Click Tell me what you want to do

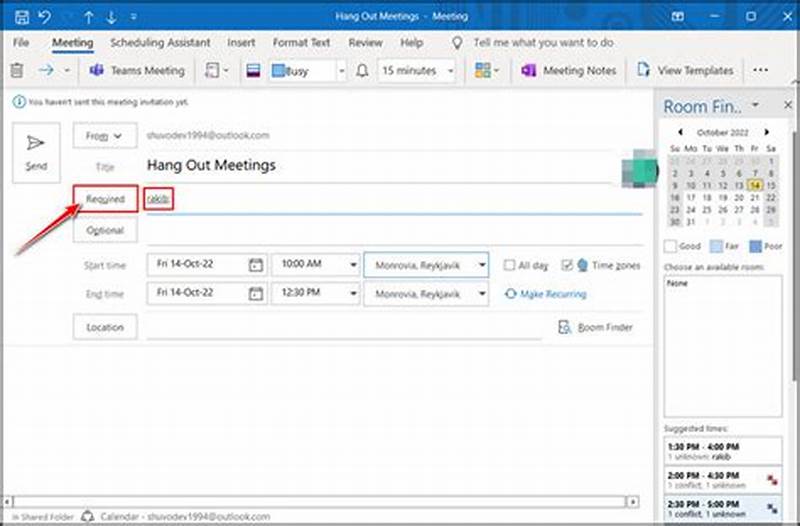click(x=543, y=42)
